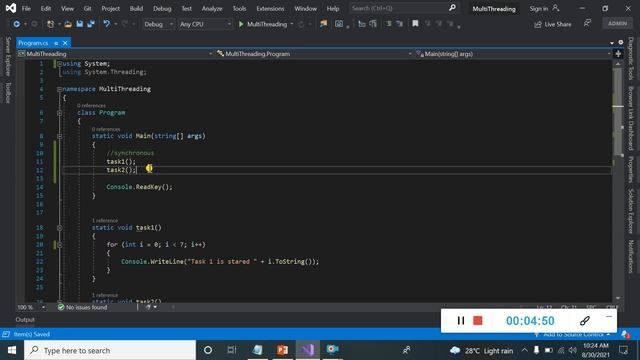The width and height of the screenshot is (640, 360).
Task: Click the Sign in link
Action: 539,8
